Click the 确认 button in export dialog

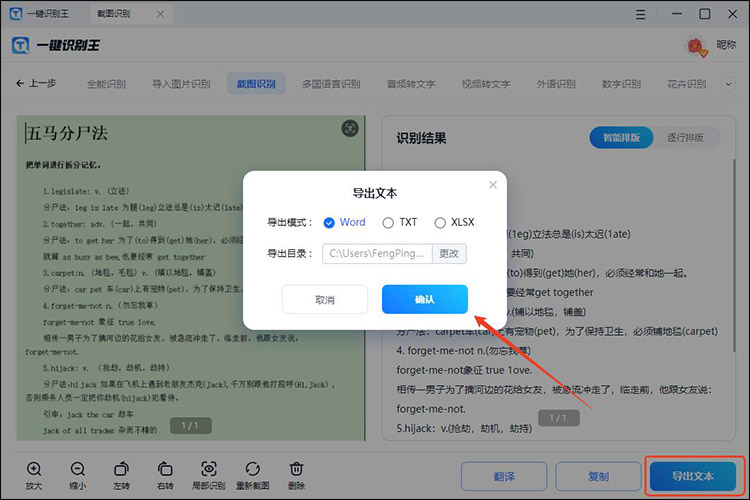(425, 300)
